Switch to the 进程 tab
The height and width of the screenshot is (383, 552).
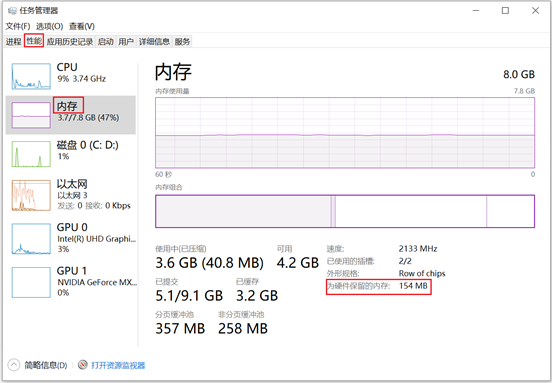[13, 42]
